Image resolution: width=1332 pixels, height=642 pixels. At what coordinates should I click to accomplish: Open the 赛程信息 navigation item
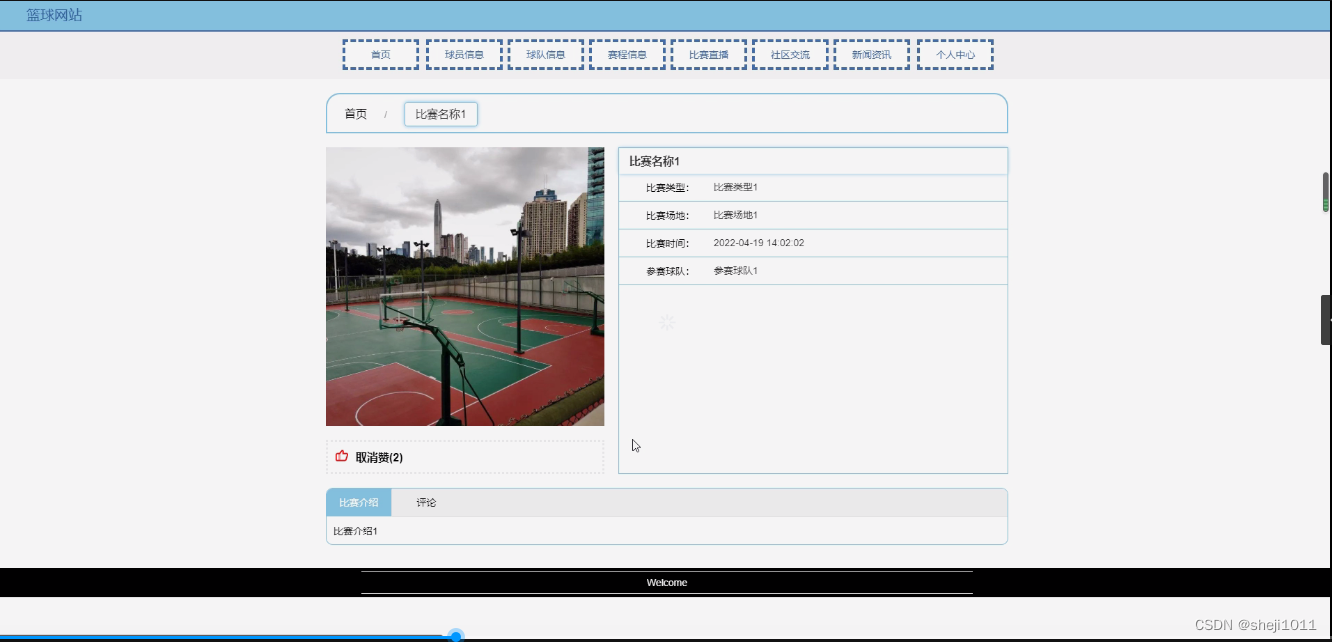pos(627,54)
